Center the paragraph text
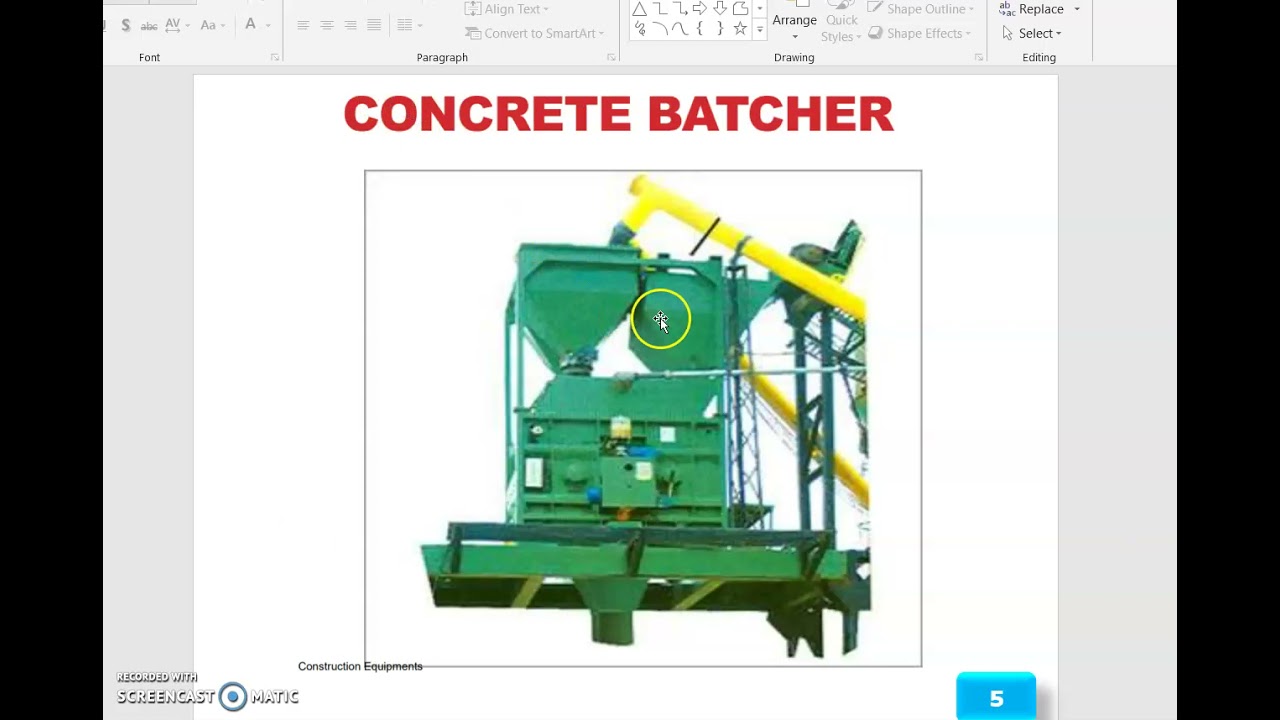 coord(327,25)
